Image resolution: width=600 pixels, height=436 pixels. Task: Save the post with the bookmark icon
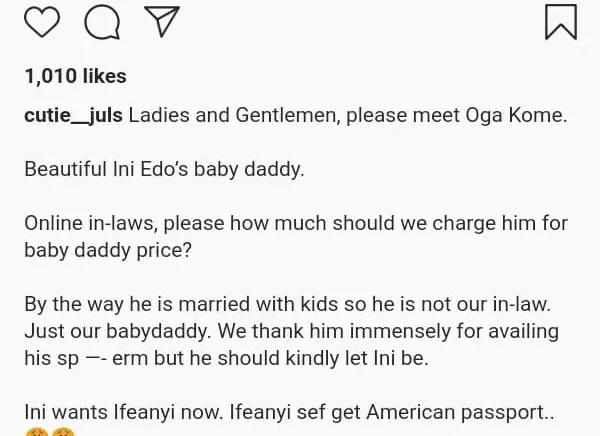[x=560, y=22]
